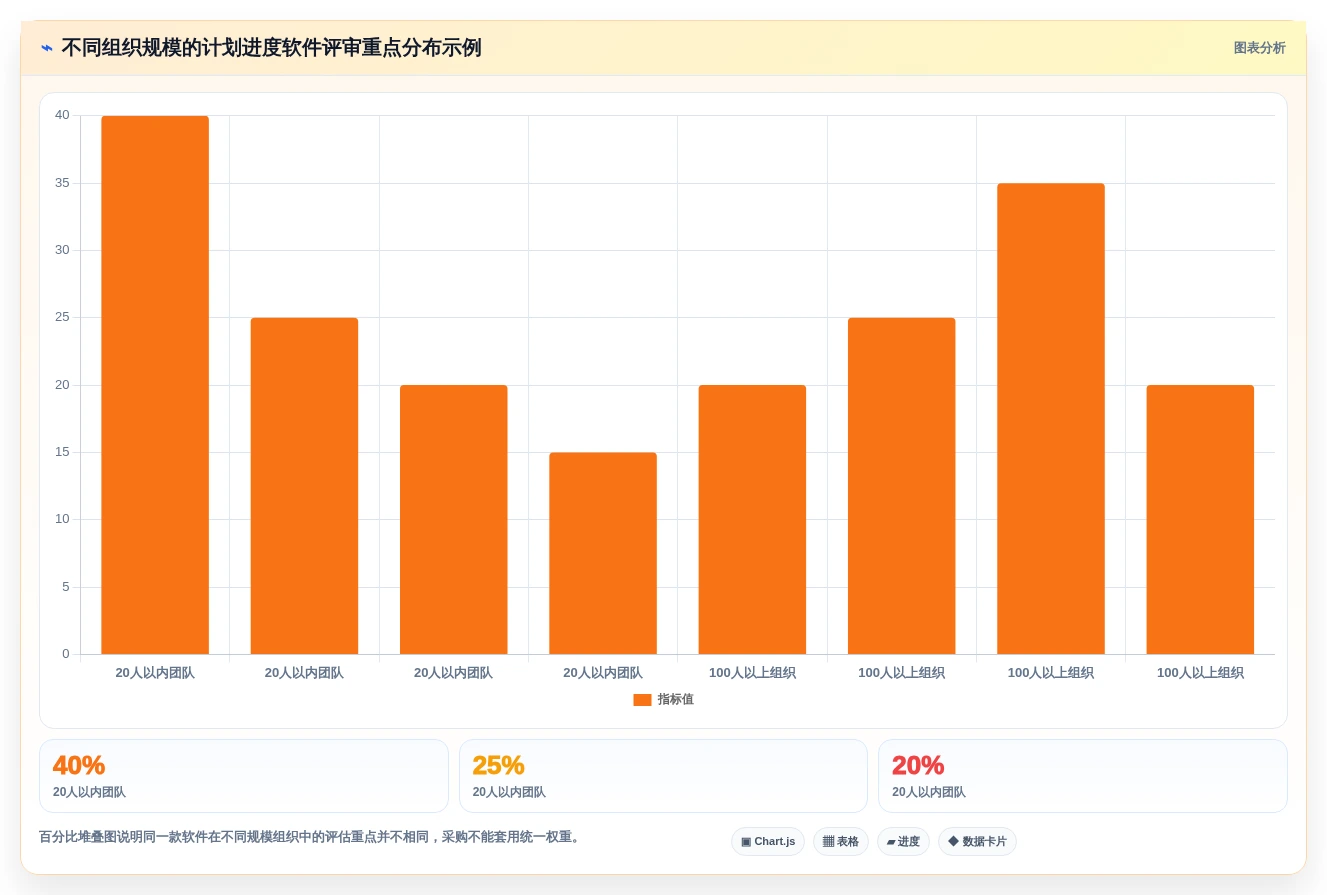Image resolution: width=1327 pixels, height=895 pixels.
Task: Click the value 25 bar for 20人以内团队
Action: pyautogui.click(x=304, y=486)
